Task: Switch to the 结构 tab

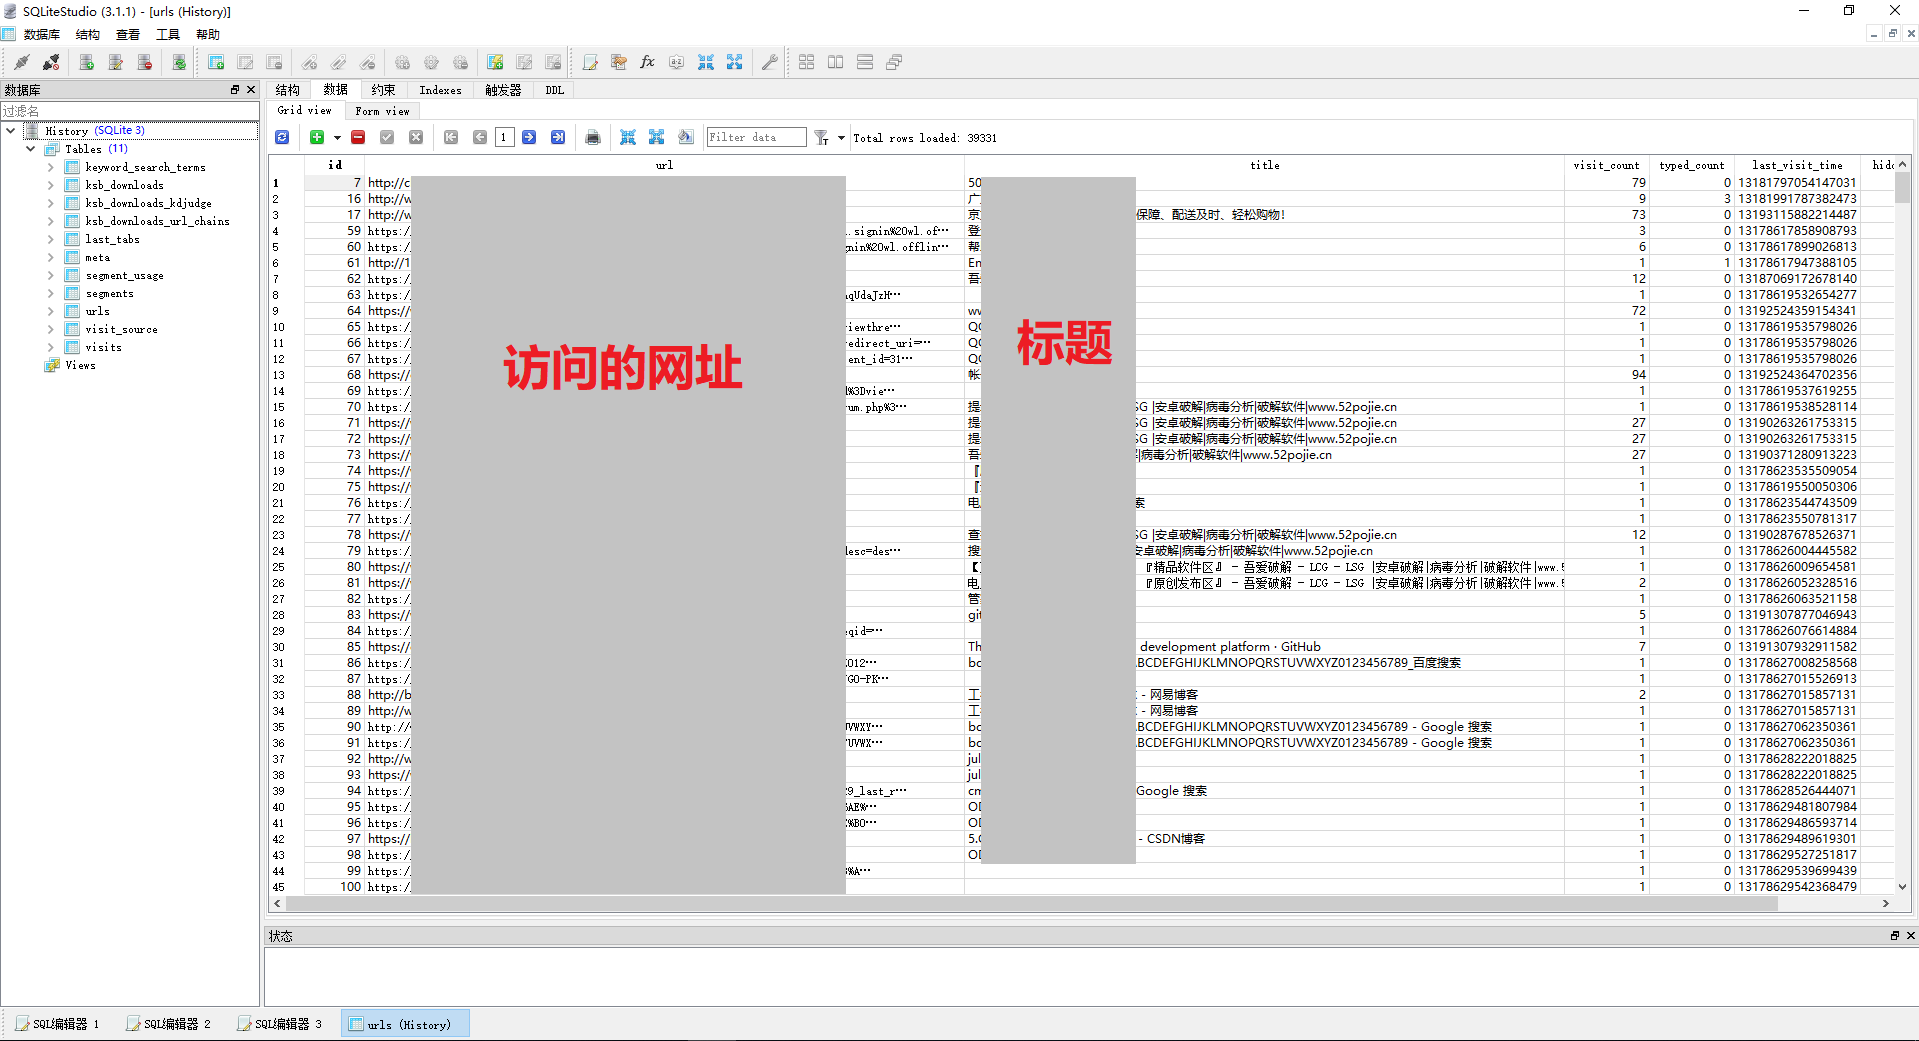Action: 288,90
